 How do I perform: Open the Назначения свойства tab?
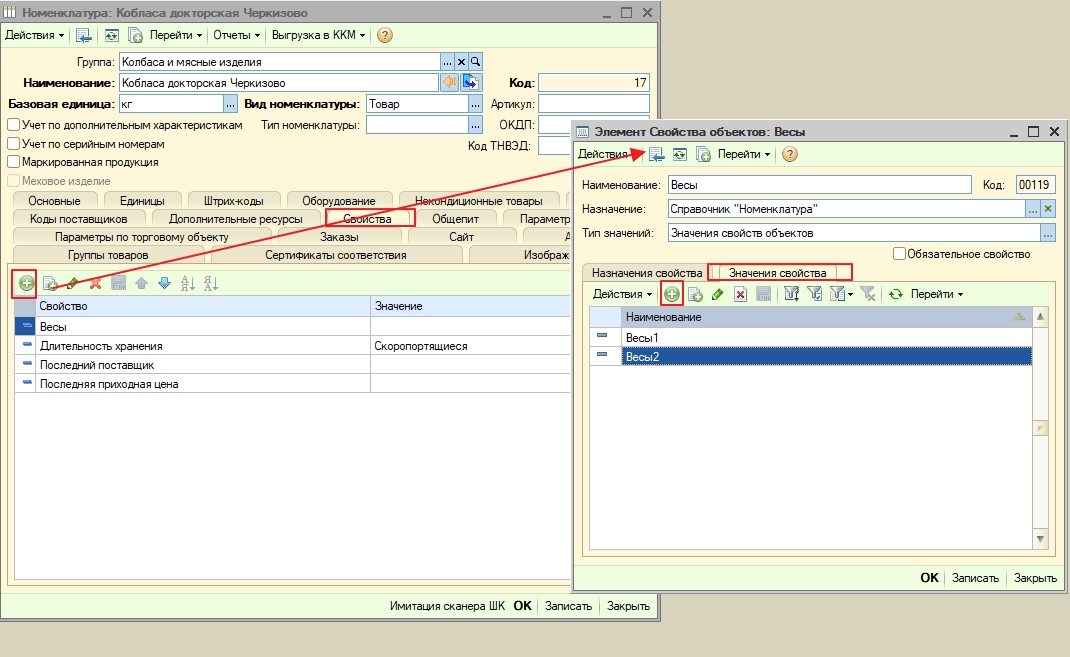coord(646,273)
